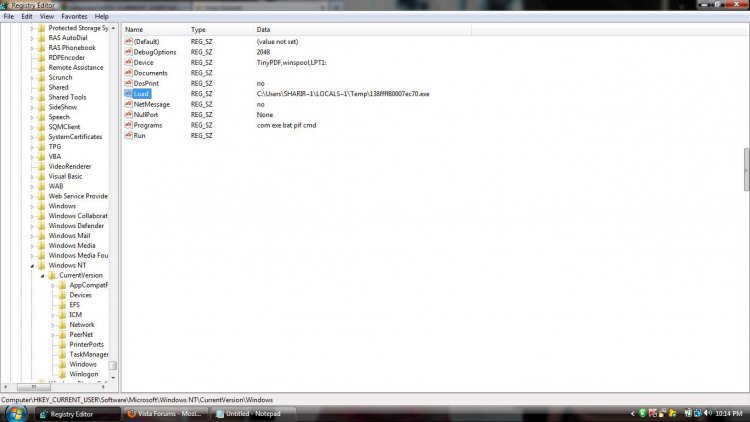Show hidden tray icons arrow
Screen dimensions: 750x422
tap(632, 414)
